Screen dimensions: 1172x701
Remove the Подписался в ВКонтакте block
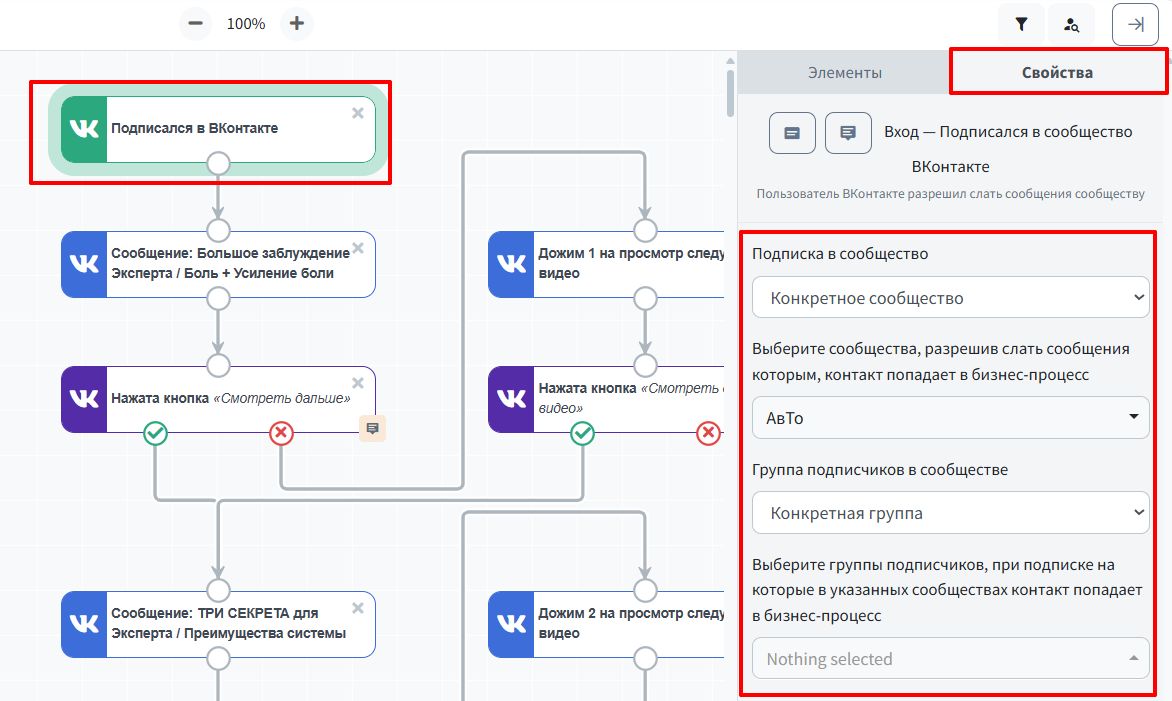pos(358,113)
